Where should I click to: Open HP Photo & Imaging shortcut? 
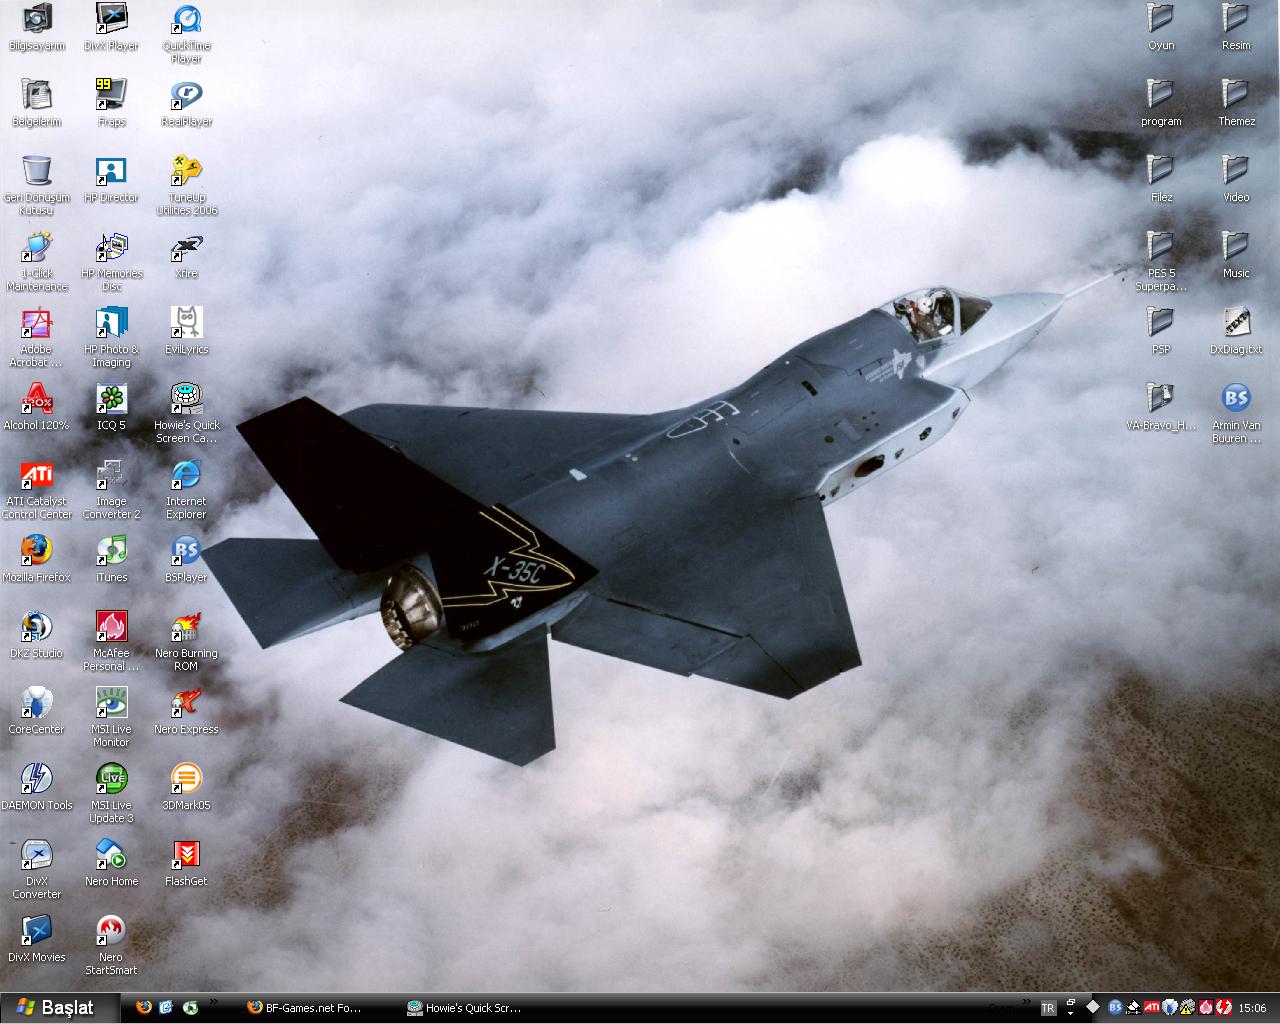click(111, 338)
